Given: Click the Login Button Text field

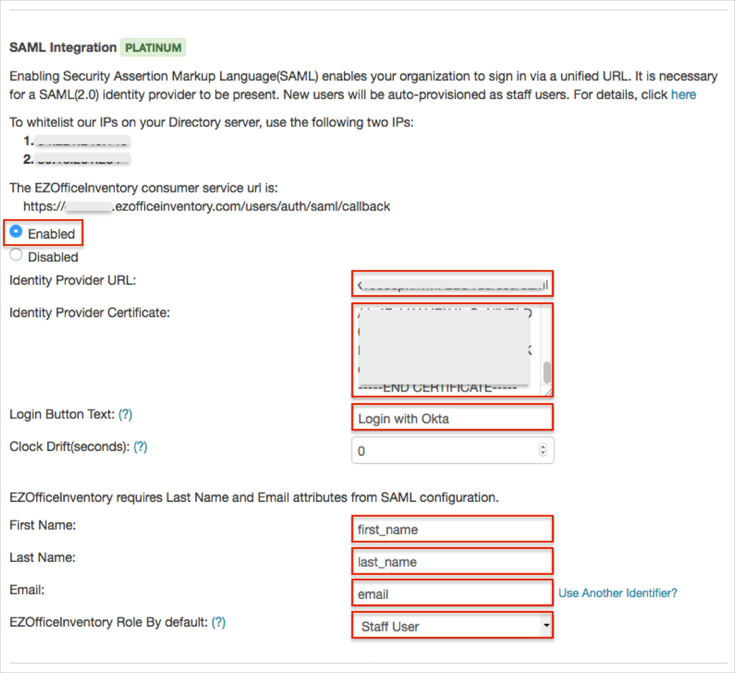Looking at the screenshot, I should 452,418.
